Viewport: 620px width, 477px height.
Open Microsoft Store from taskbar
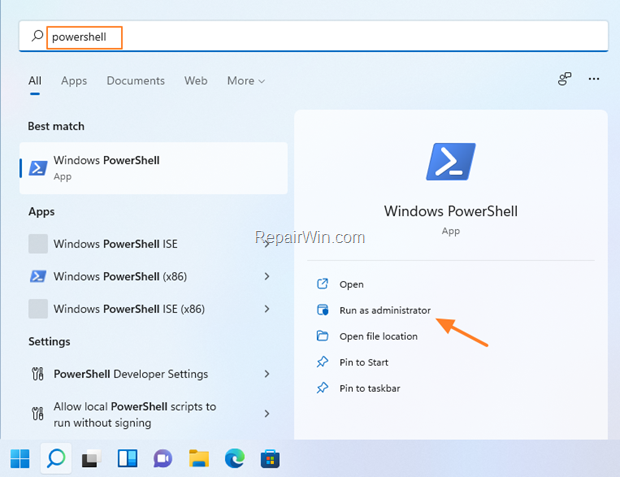click(x=270, y=459)
